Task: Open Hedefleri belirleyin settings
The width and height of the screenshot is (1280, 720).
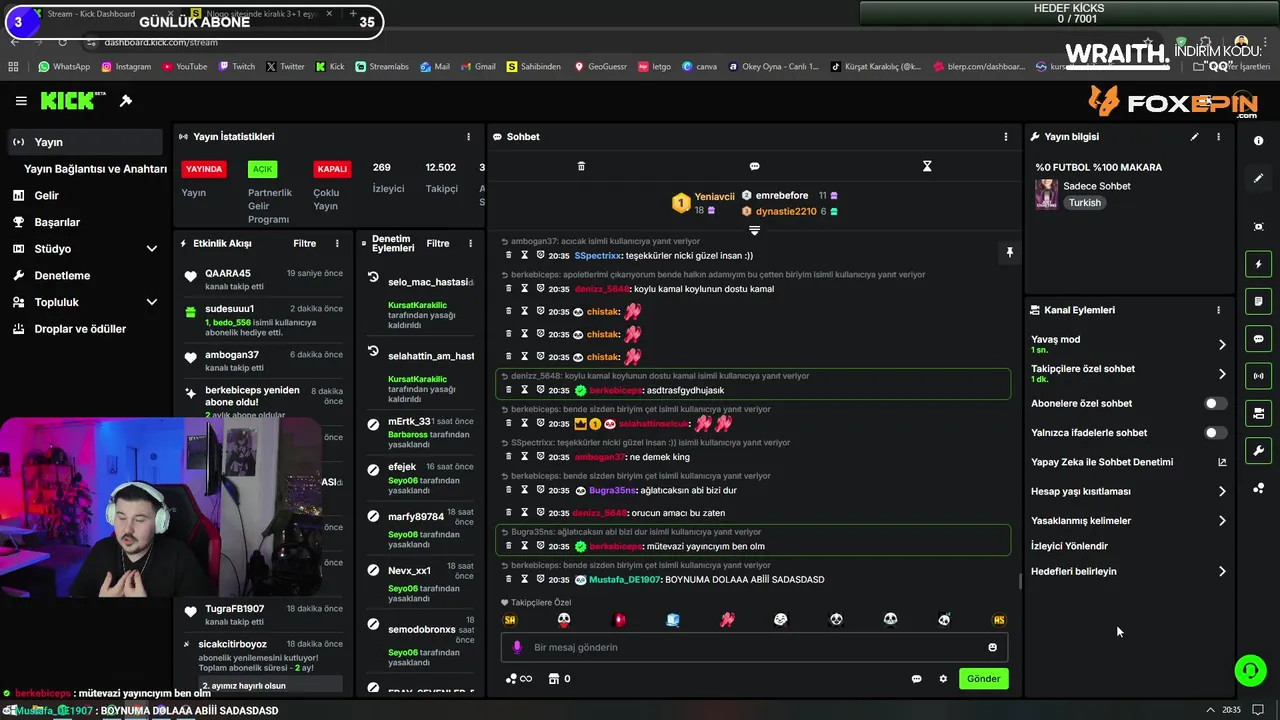Action: (x=1128, y=571)
